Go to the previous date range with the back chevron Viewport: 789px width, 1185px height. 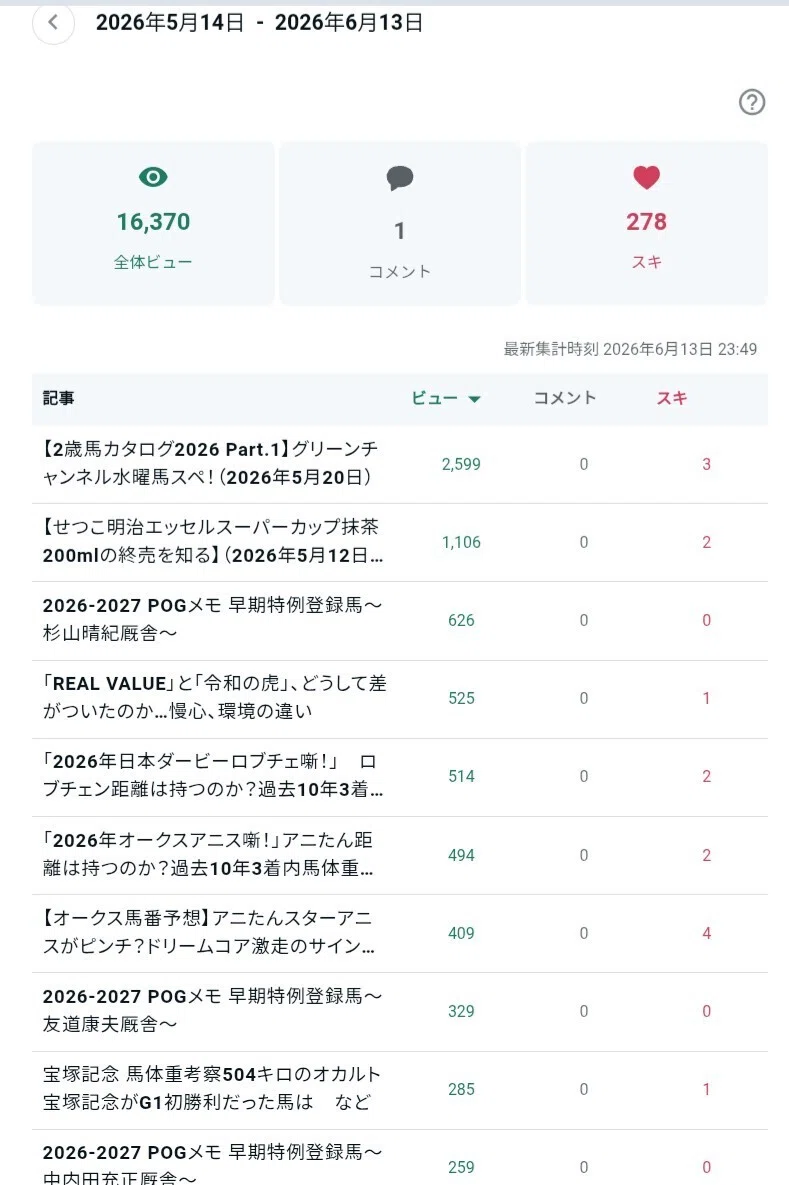[x=53, y=23]
